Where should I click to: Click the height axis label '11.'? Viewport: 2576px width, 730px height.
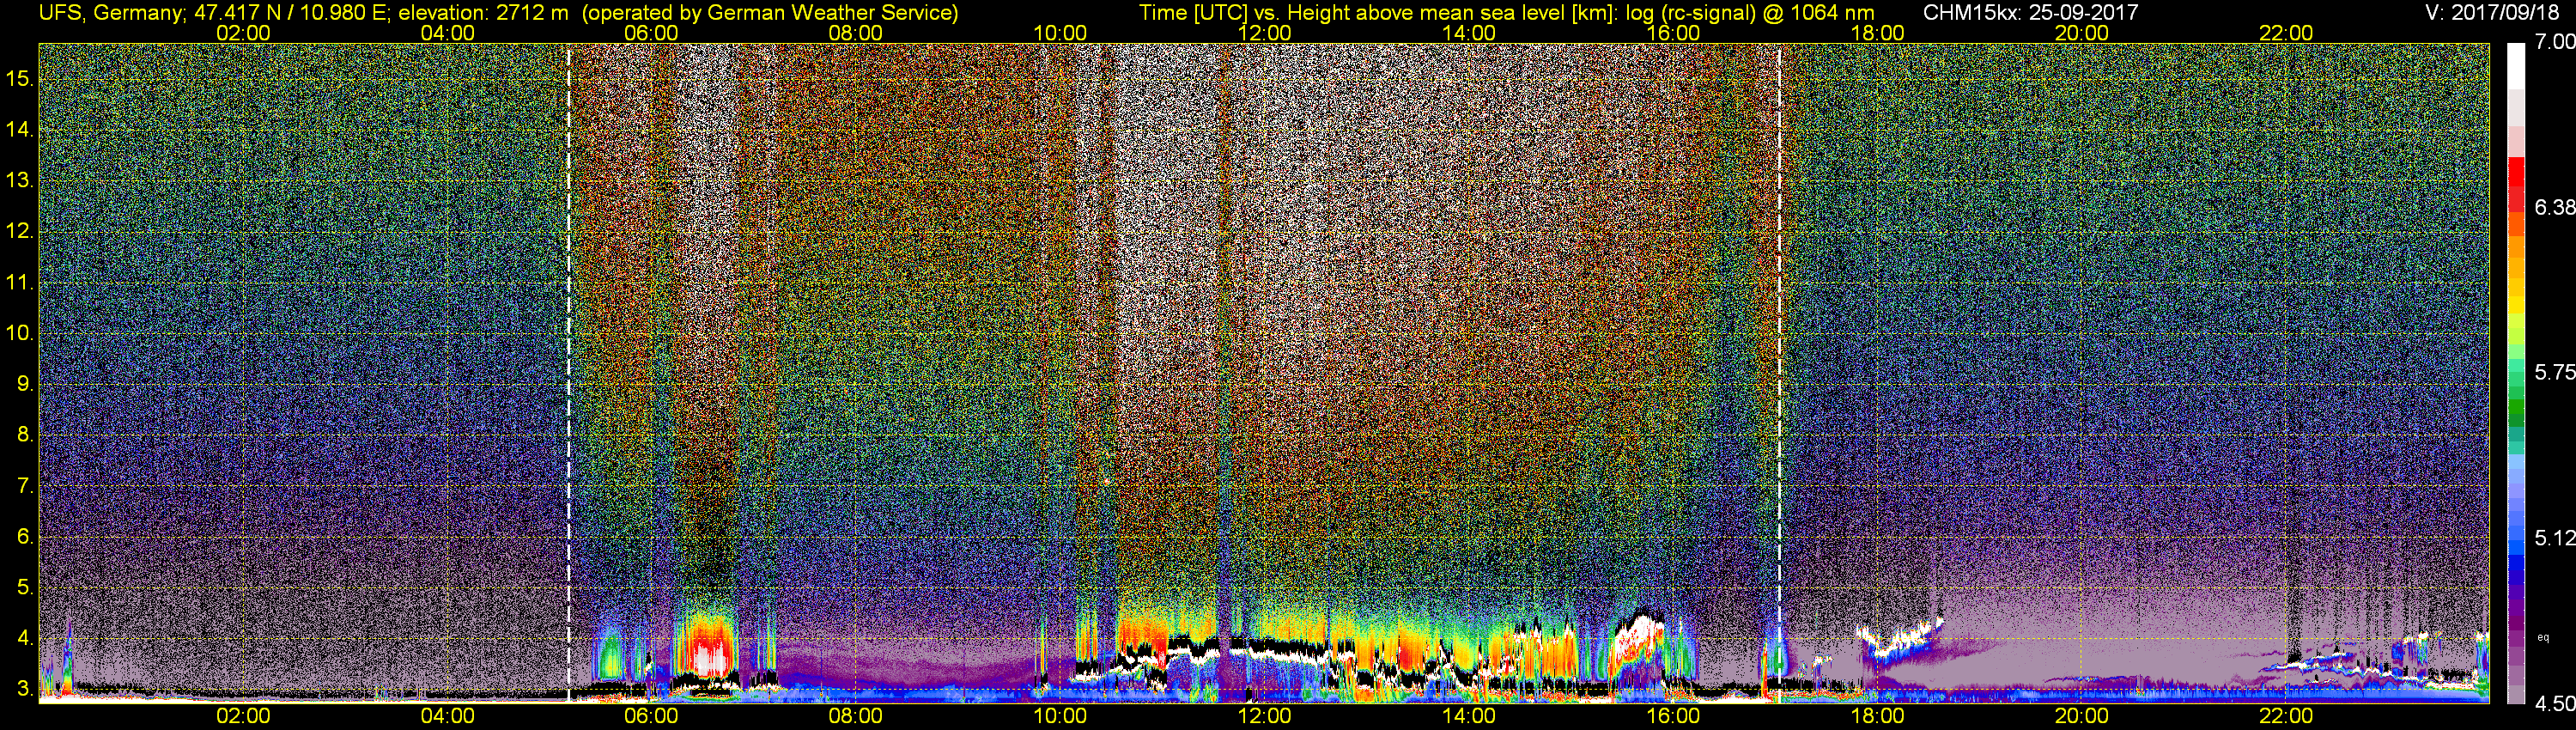(x=20, y=282)
